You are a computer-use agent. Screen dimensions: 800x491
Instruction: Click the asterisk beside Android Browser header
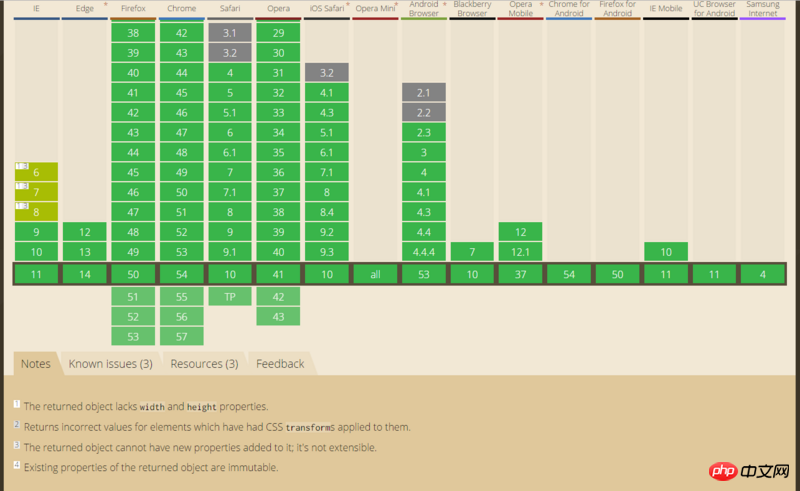click(x=444, y=5)
